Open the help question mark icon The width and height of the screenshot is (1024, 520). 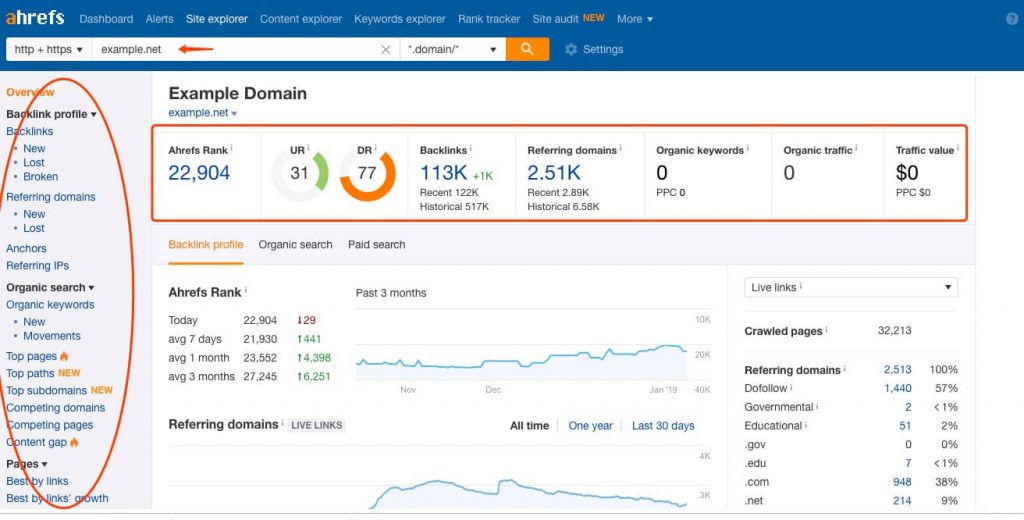click(x=1012, y=19)
